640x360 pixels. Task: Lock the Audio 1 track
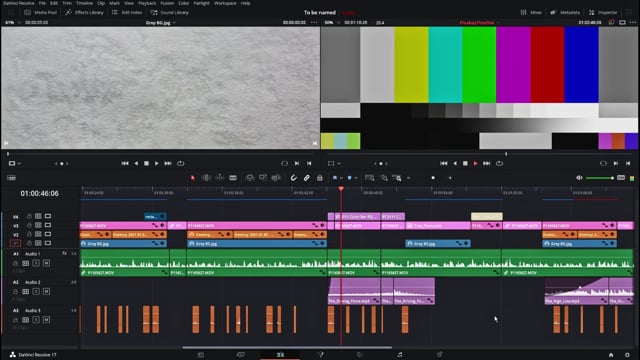click(16, 263)
